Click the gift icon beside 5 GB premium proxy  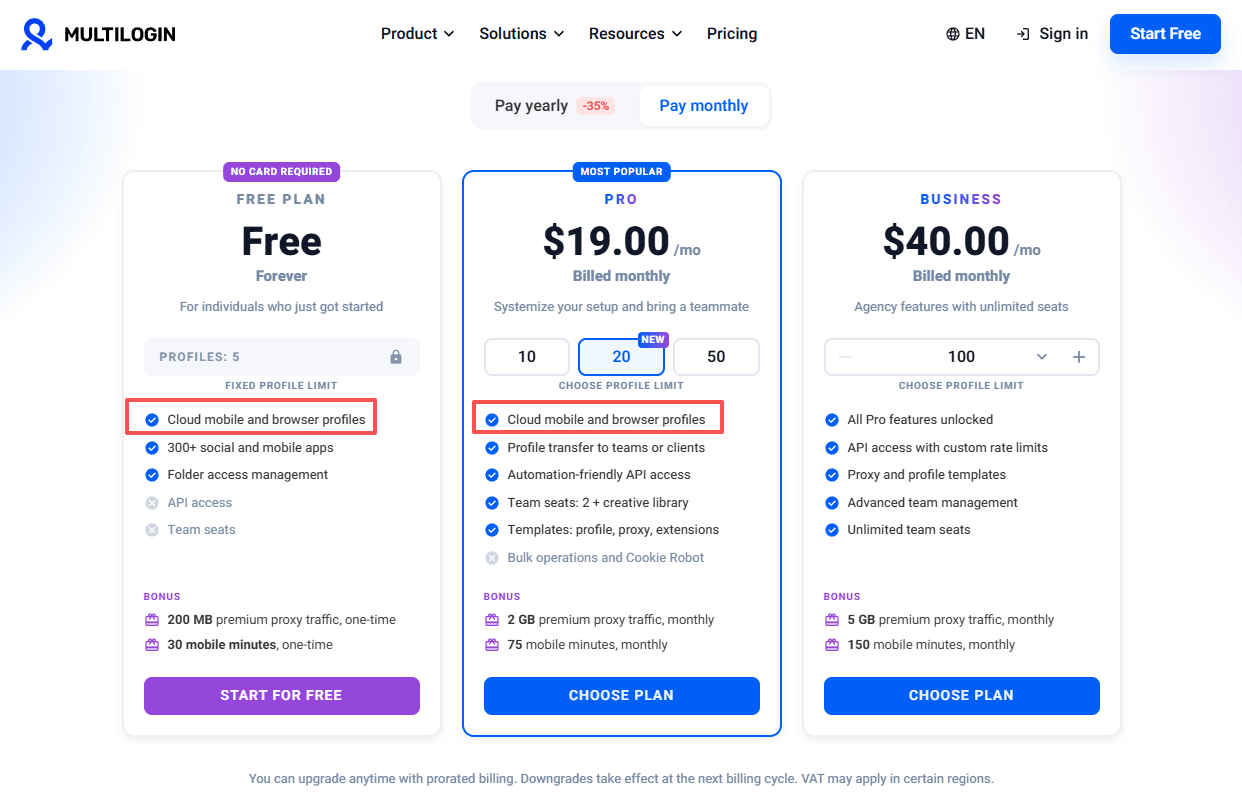pyautogui.click(x=832, y=620)
